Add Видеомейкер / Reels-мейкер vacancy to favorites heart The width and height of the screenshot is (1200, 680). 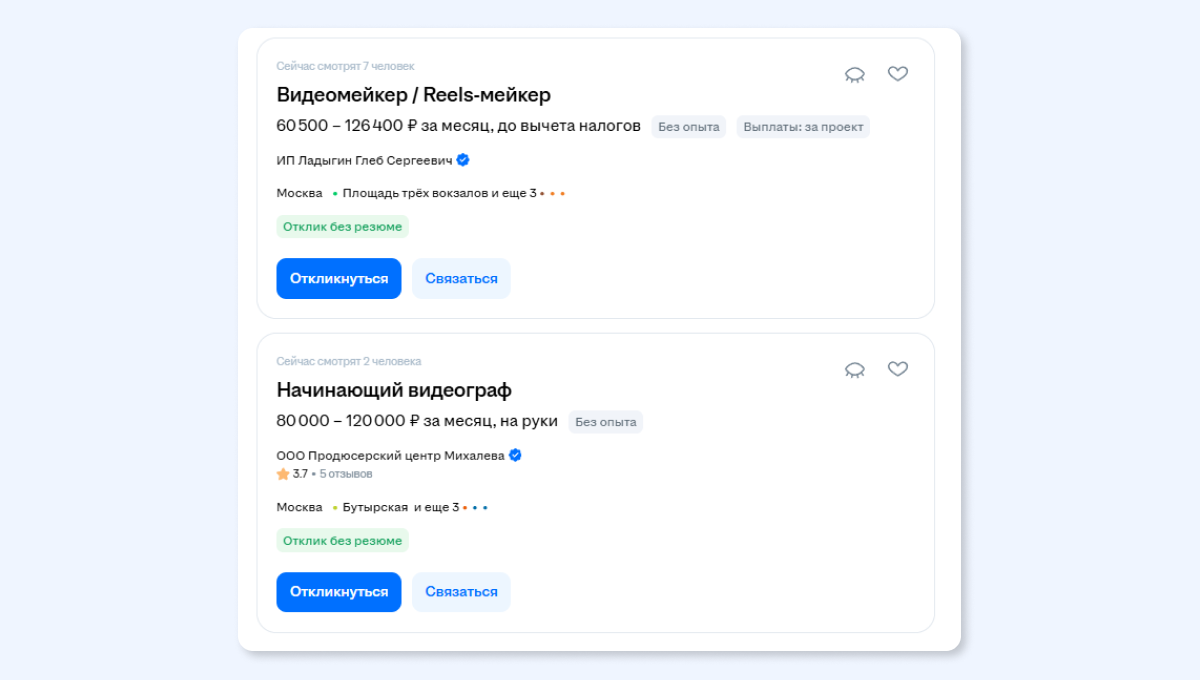click(x=898, y=73)
